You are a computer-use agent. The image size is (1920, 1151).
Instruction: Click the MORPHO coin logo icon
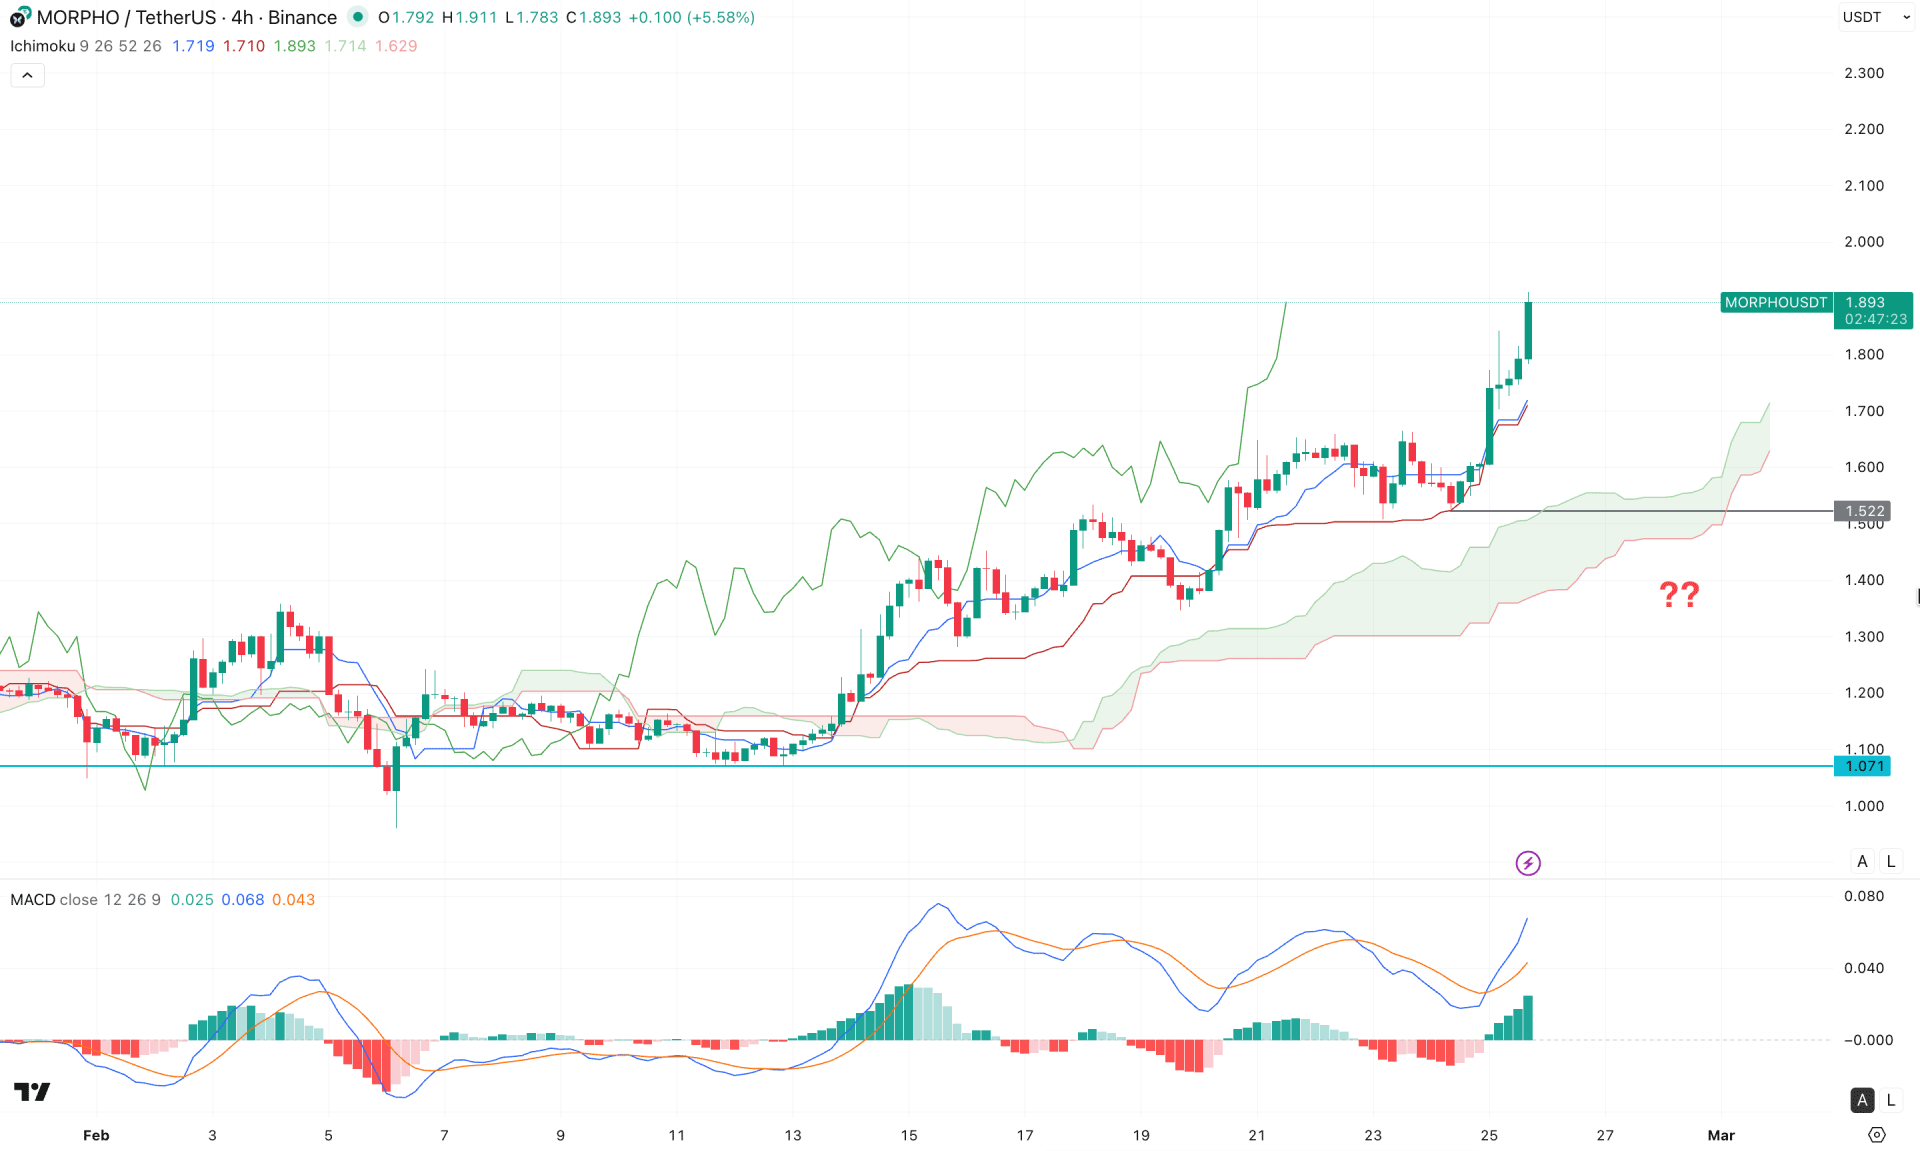18,17
